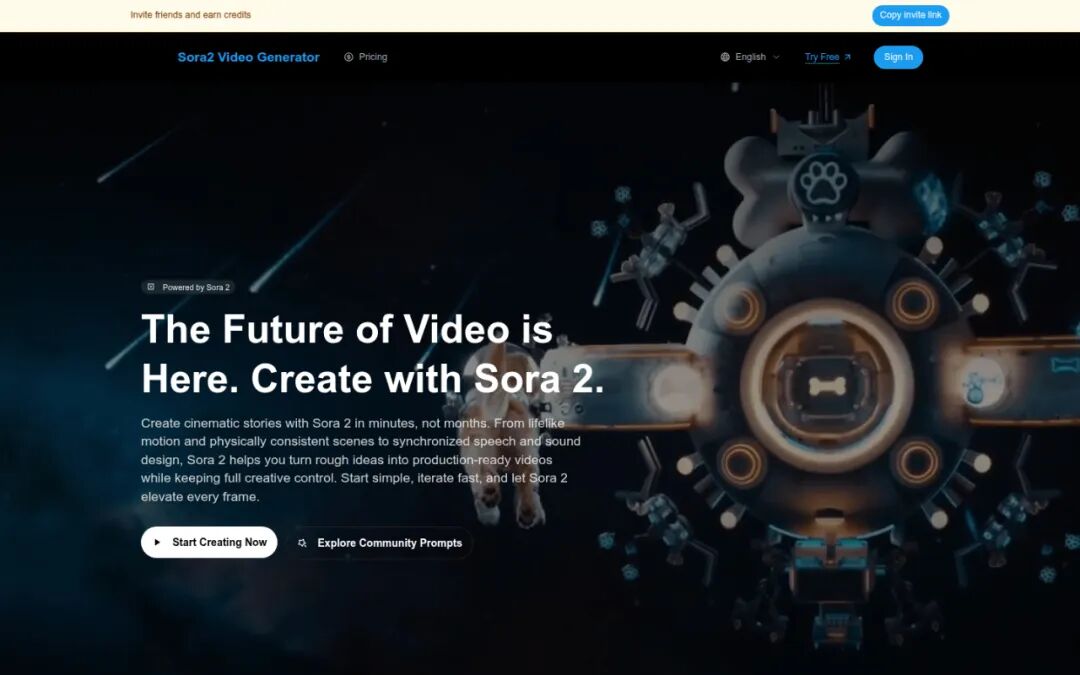Click the icon in the Powered by badge
This screenshot has width=1080, height=675.
[151, 287]
